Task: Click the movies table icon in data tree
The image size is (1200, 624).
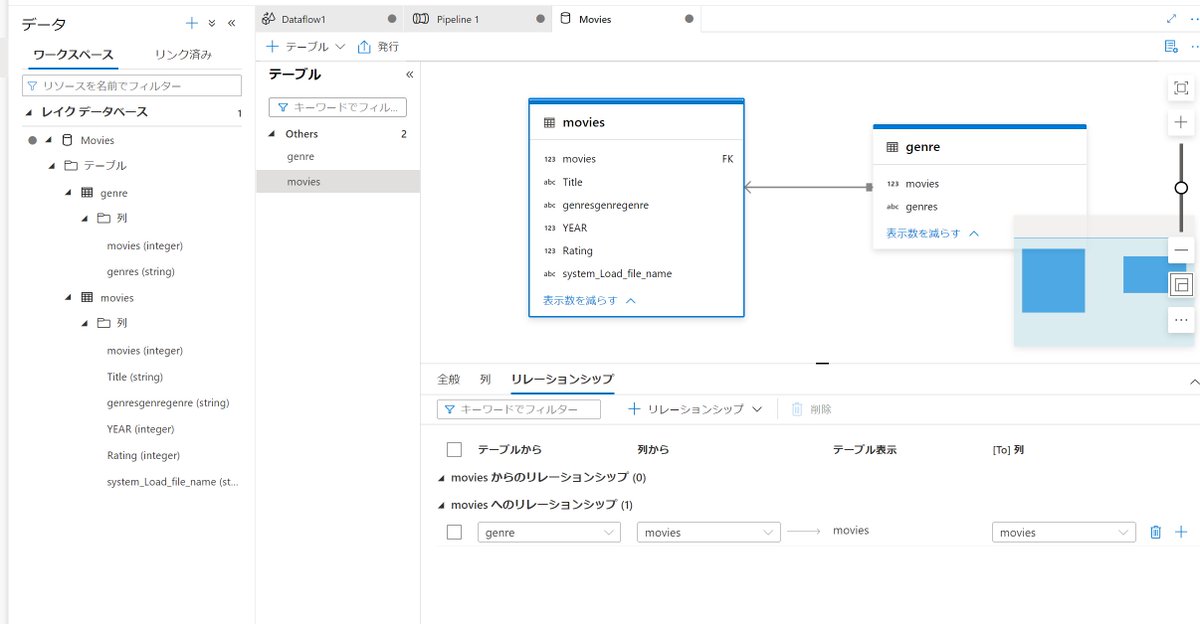Action: [x=87, y=298]
